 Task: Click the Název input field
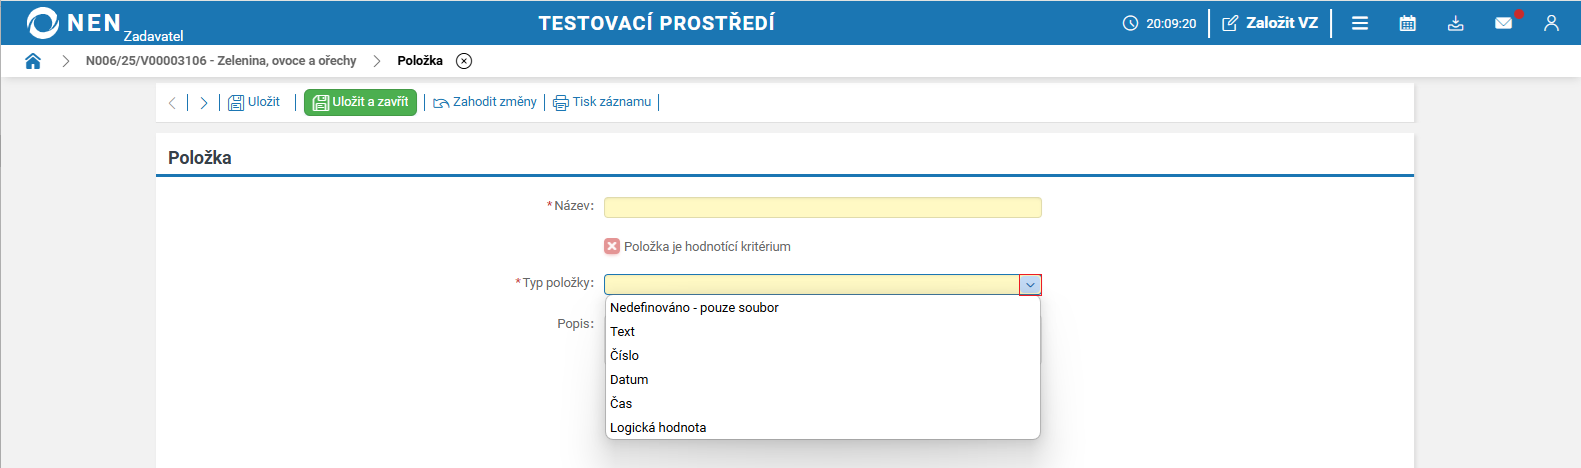pos(822,207)
